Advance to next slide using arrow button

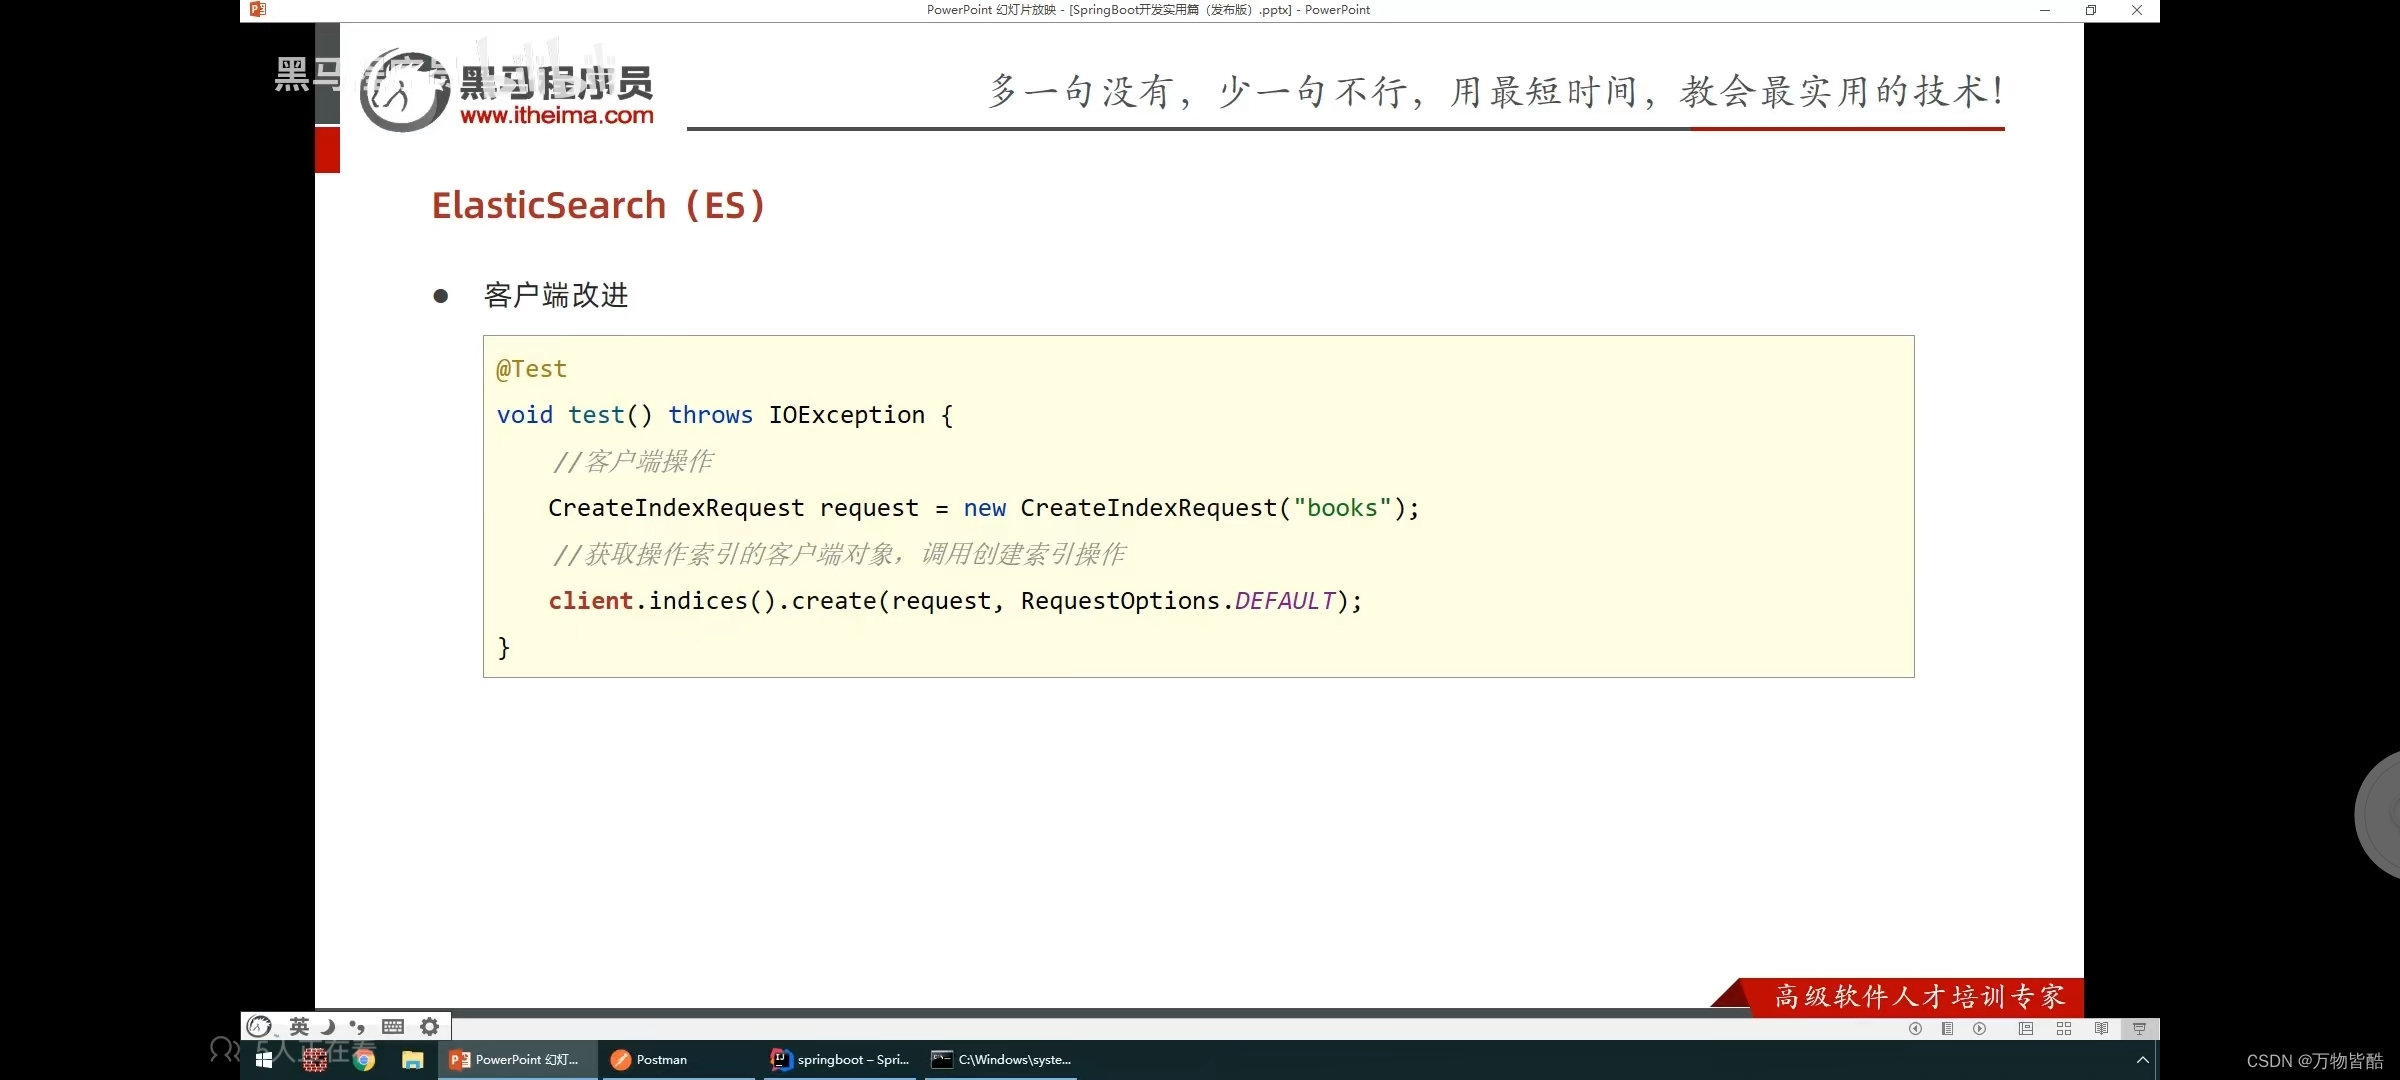[x=1979, y=1028]
